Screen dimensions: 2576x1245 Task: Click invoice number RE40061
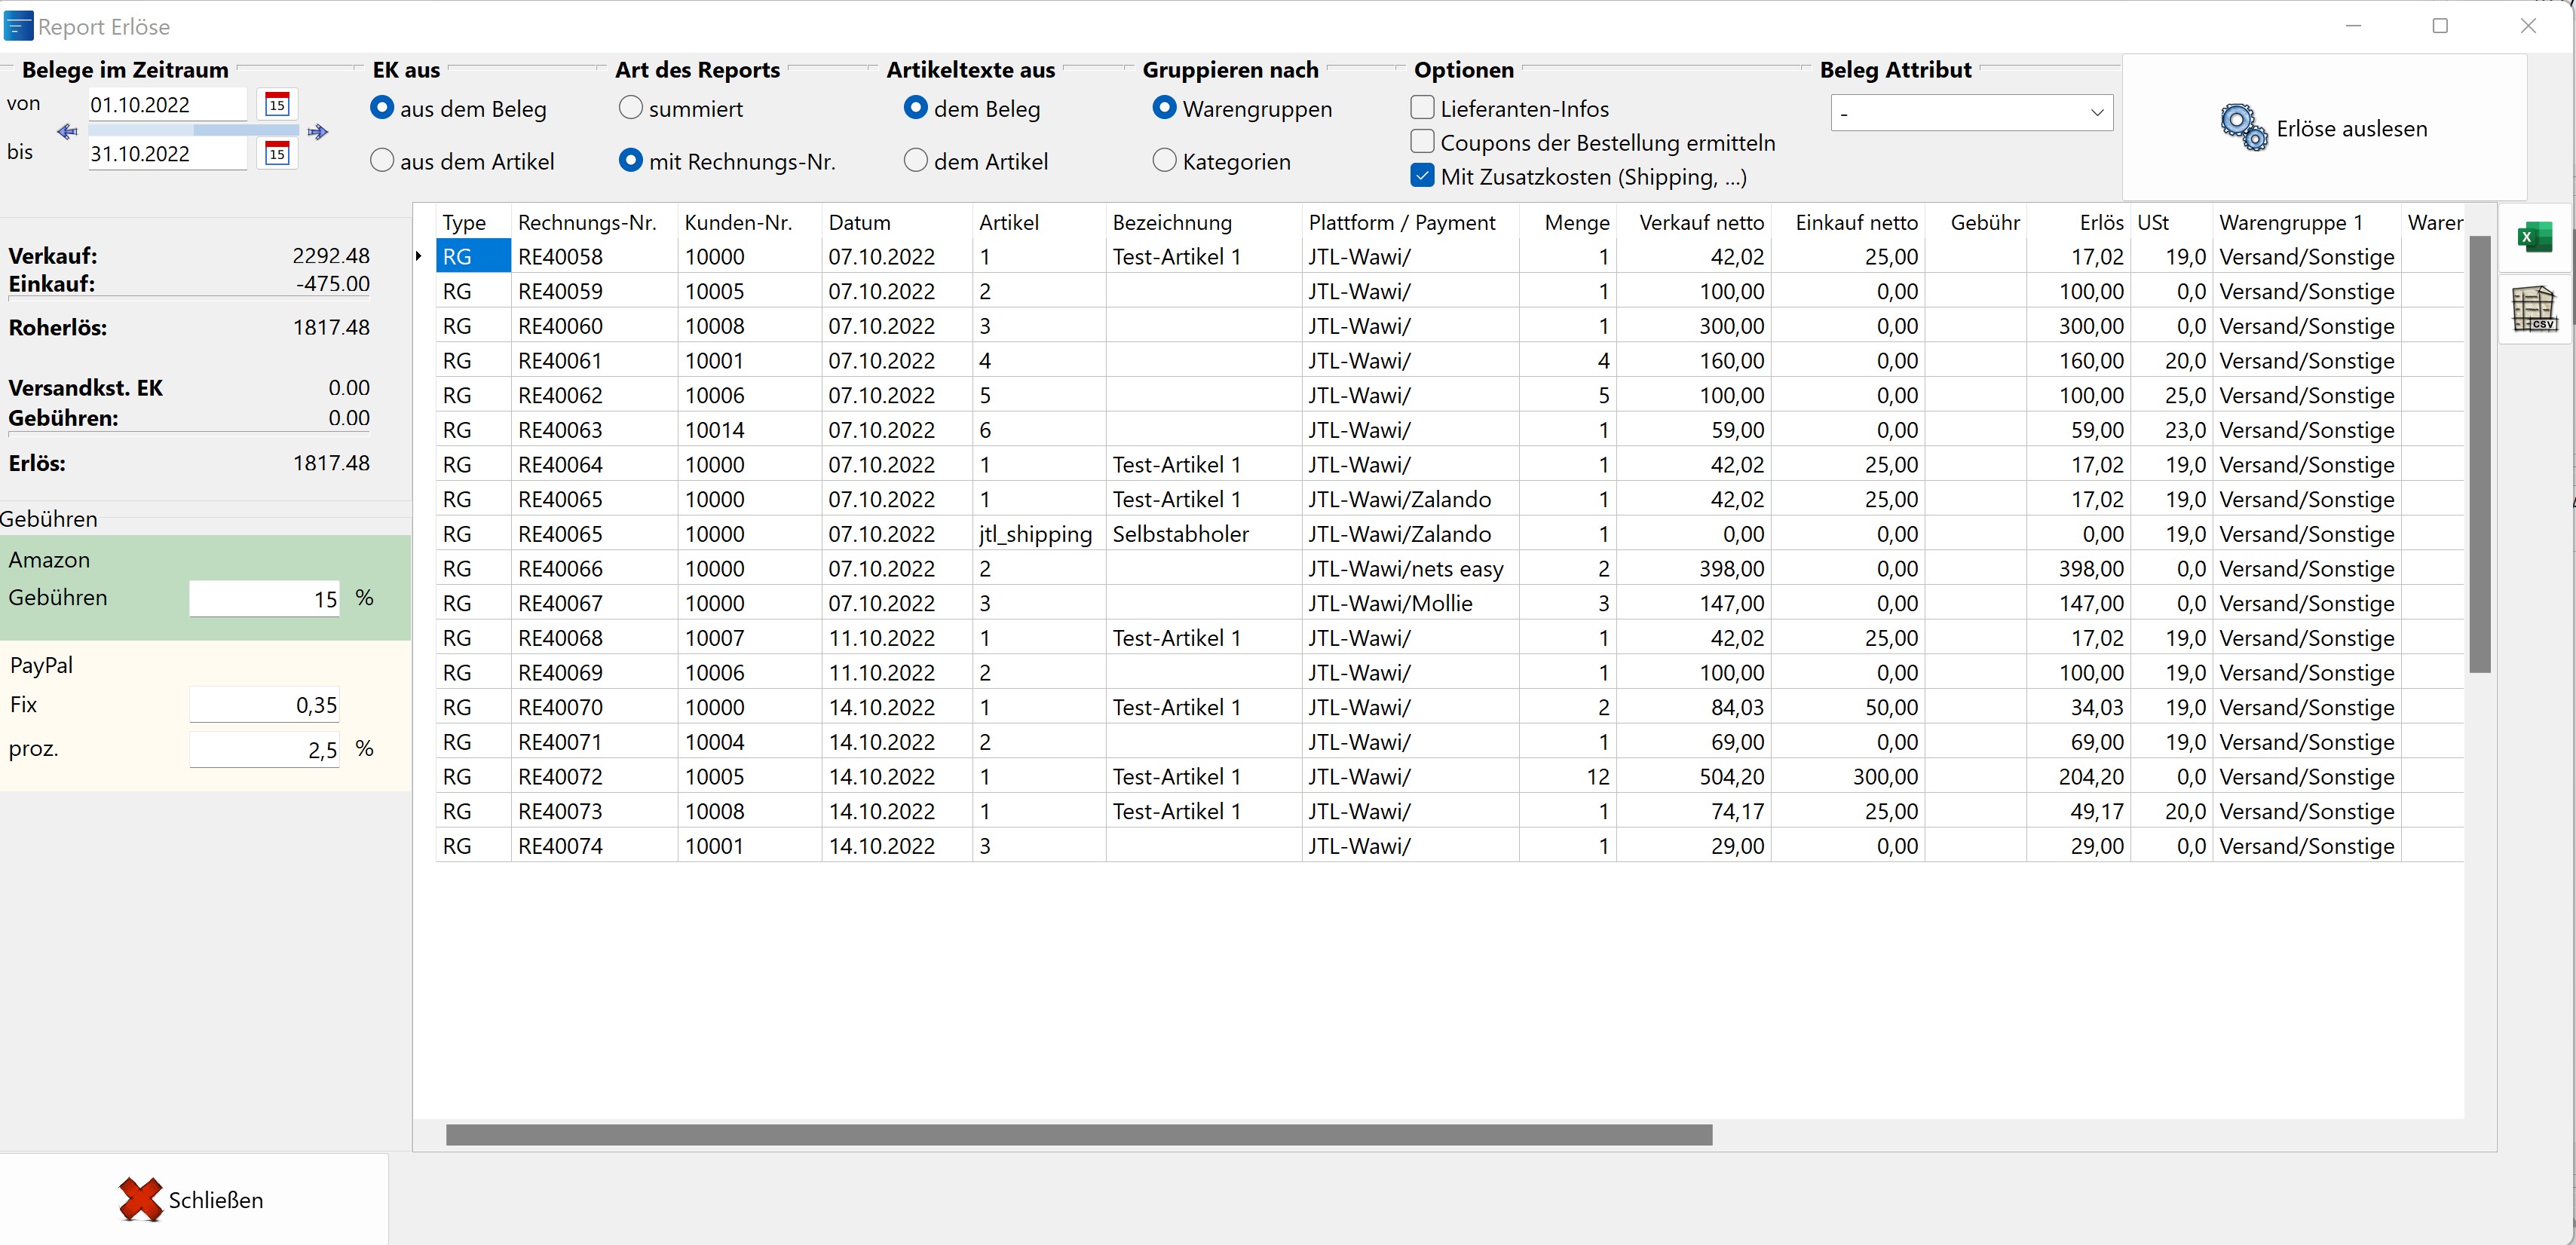[x=594, y=360]
